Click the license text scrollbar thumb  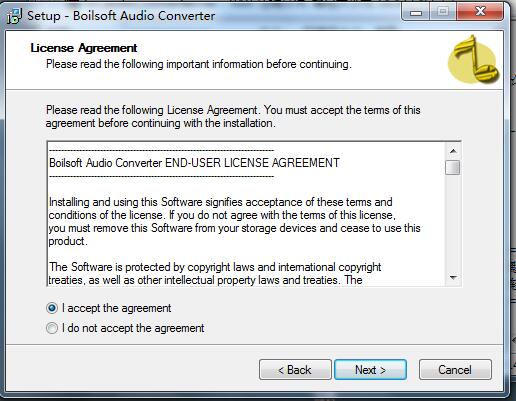click(x=453, y=167)
